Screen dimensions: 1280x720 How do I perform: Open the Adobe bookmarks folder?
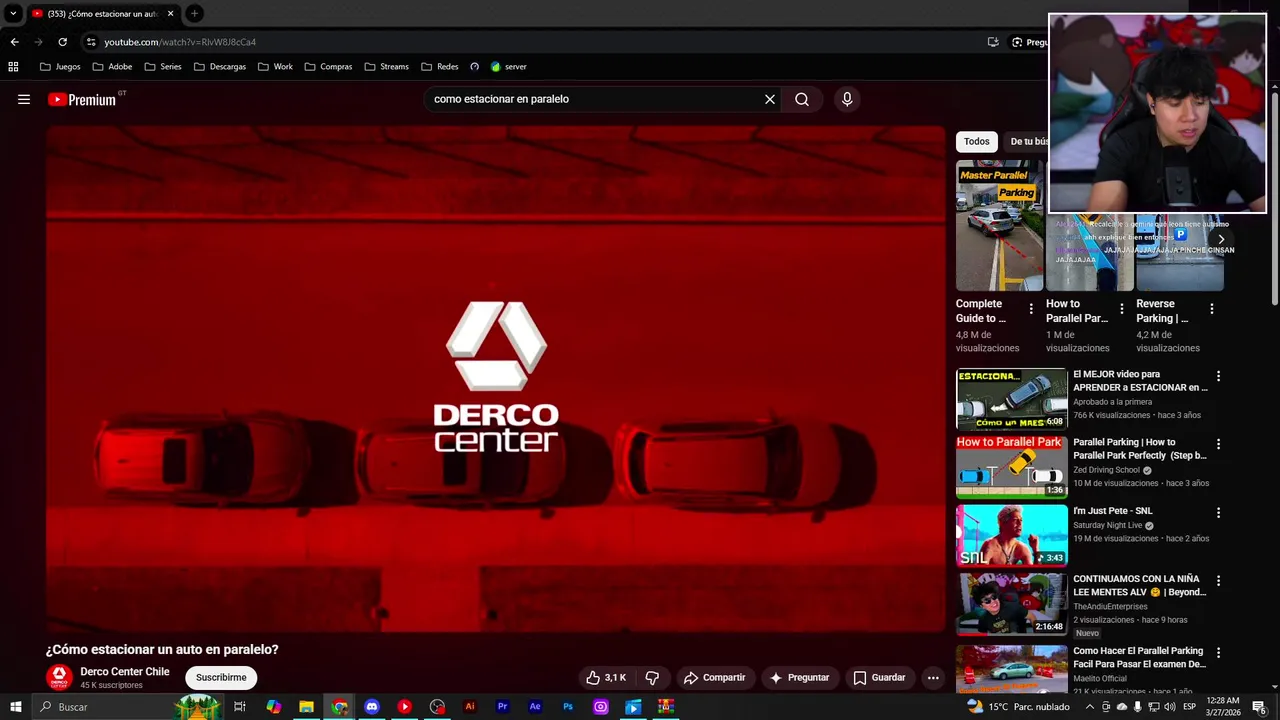[112, 67]
